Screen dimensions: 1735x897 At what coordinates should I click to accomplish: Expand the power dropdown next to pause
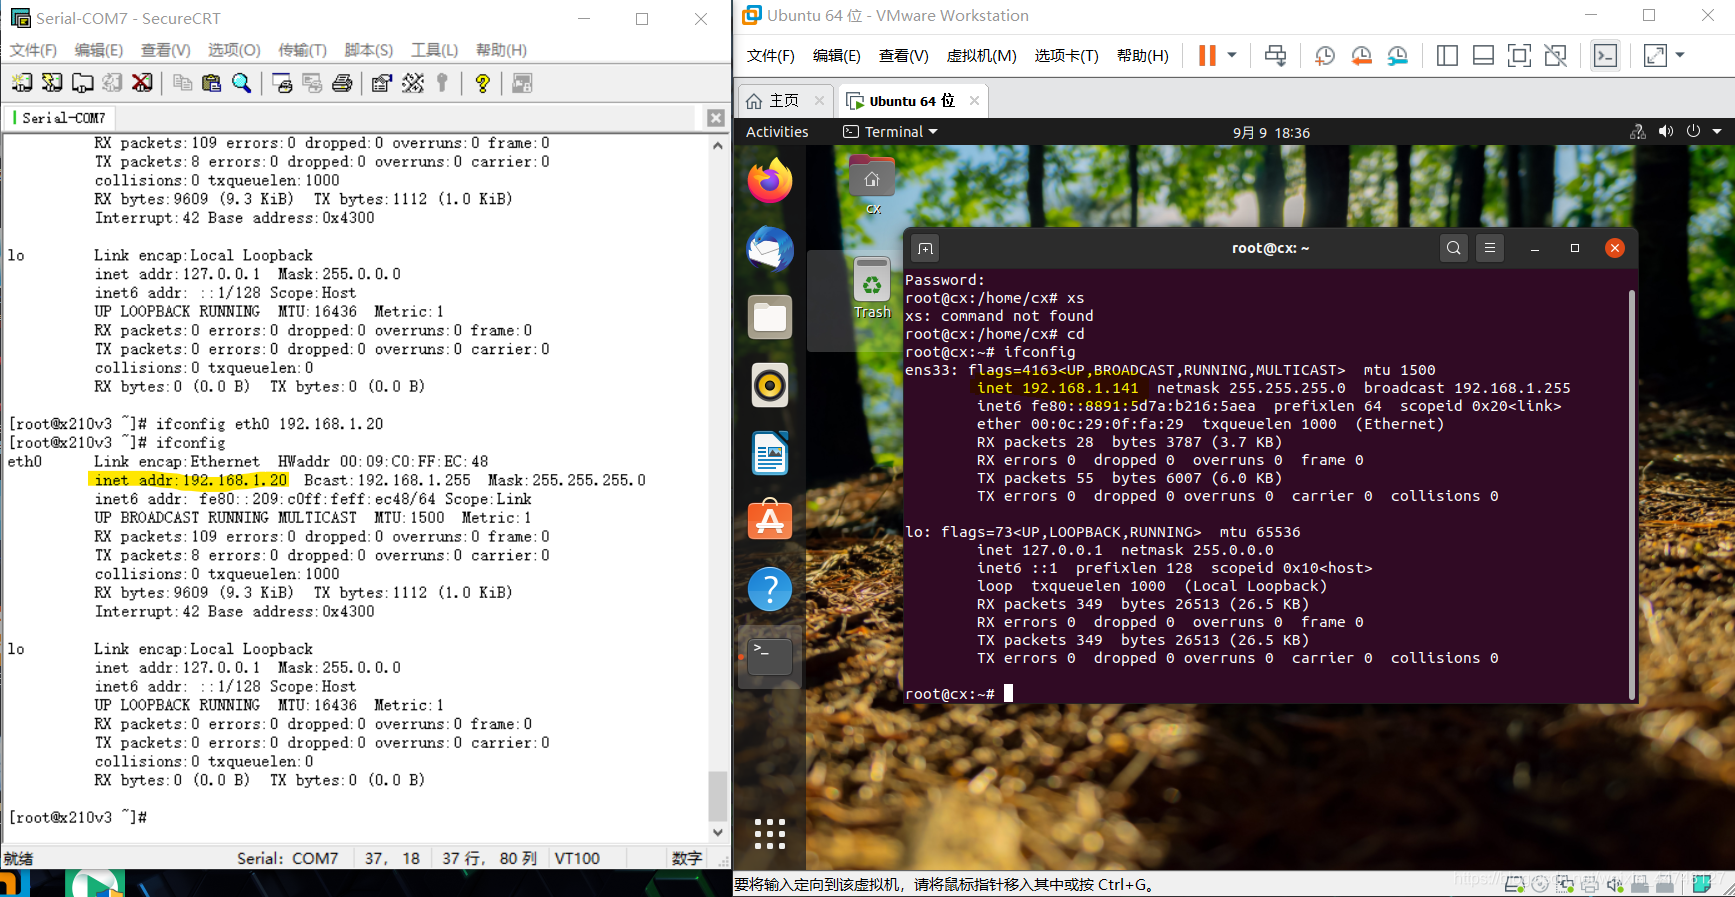coord(1232,56)
